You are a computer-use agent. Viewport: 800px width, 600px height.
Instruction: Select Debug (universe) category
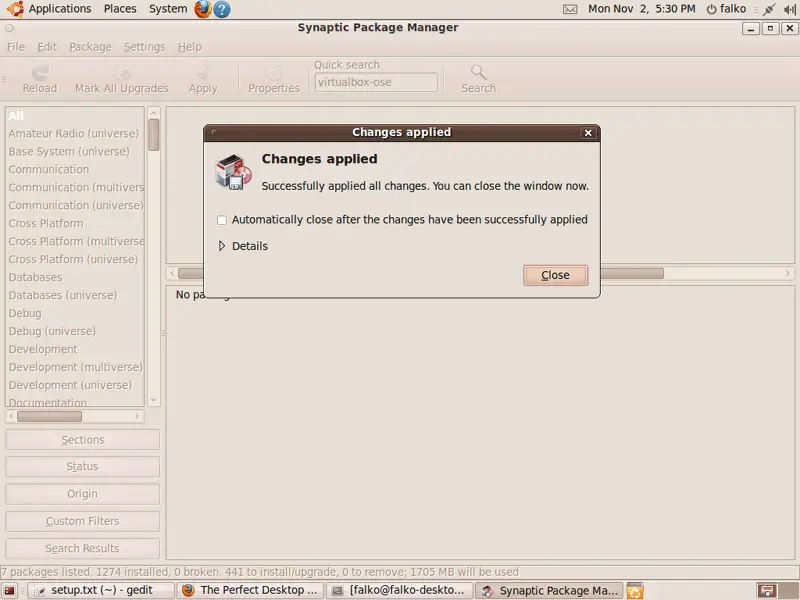point(75,331)
